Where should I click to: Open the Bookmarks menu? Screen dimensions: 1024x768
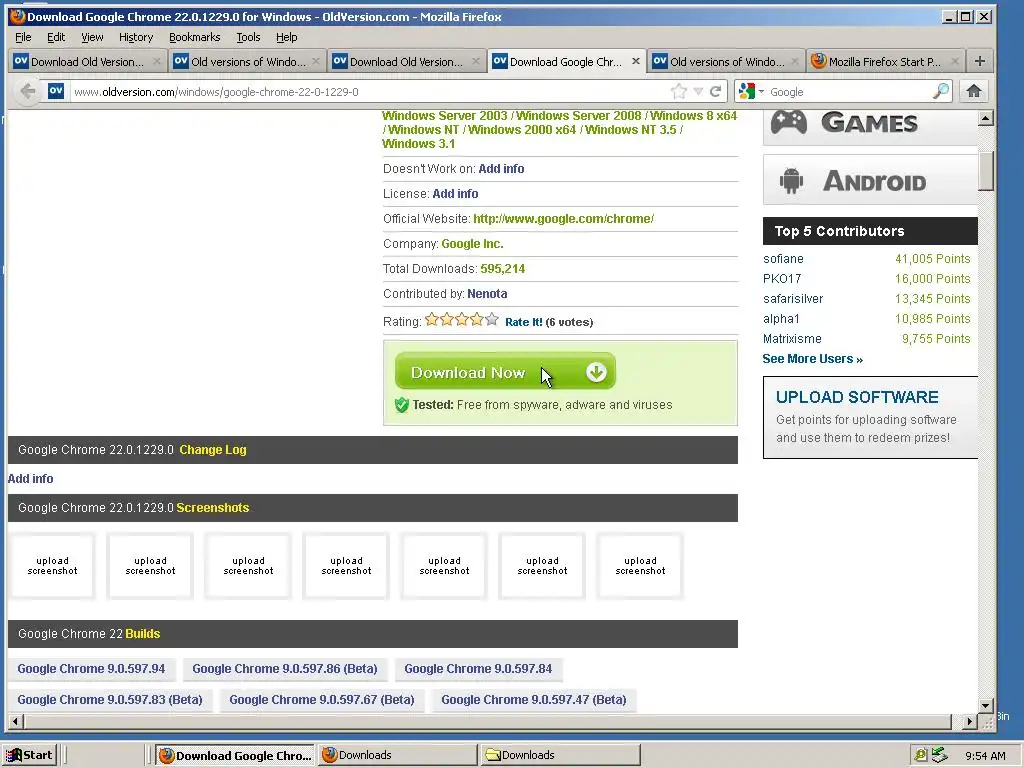pyautogui.click(x=195, y=37)
